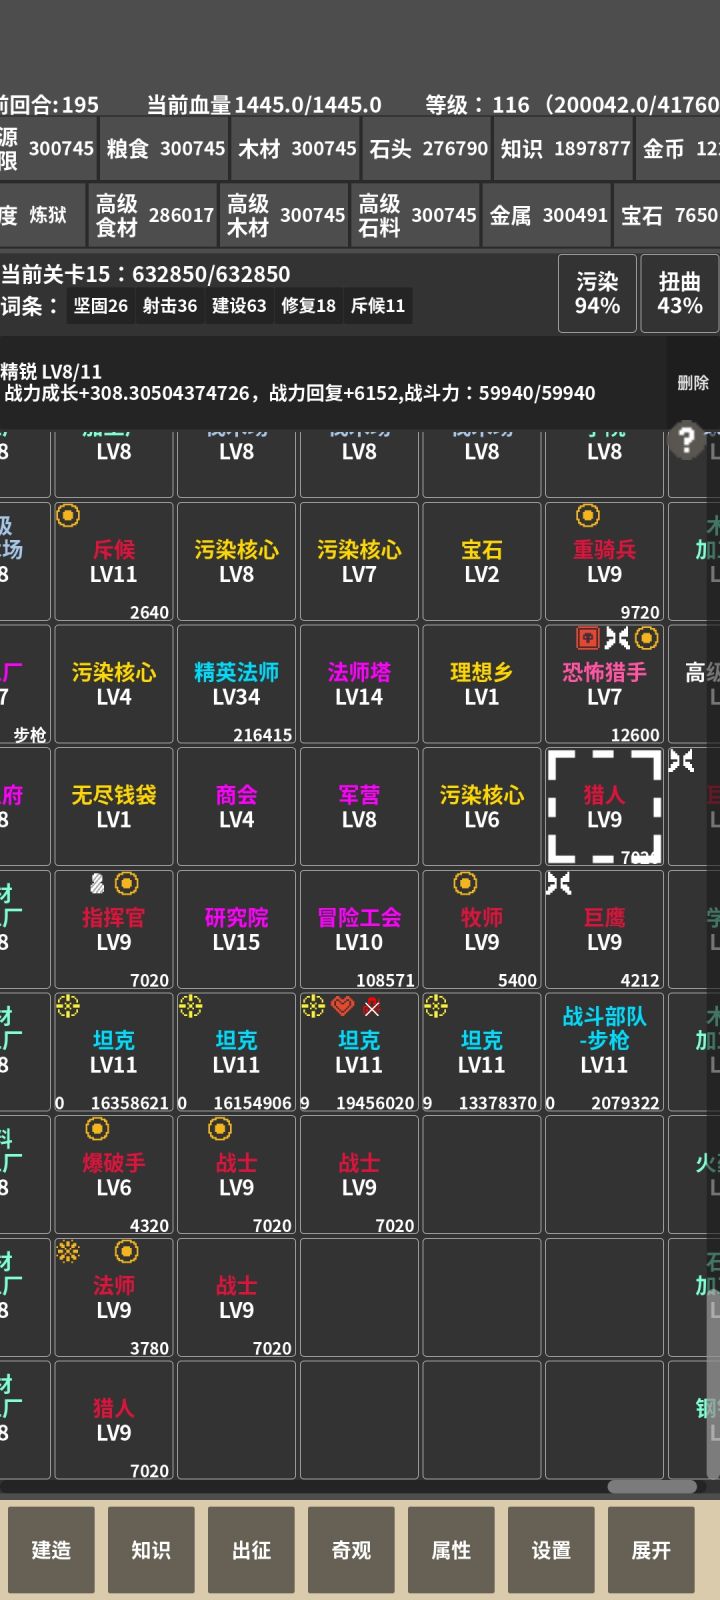Image resolution: width=720 pixels, height=1600 pixels.
Task: Select the 射击36 trait tag
Action: [170, 306]
